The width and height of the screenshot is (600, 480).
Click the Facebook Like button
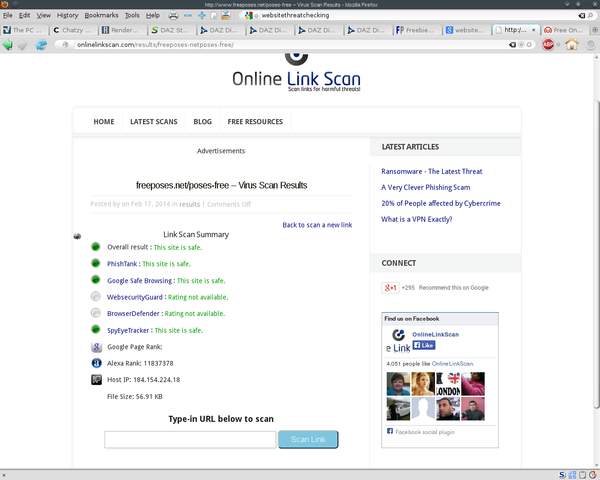[x=424, y=345]
